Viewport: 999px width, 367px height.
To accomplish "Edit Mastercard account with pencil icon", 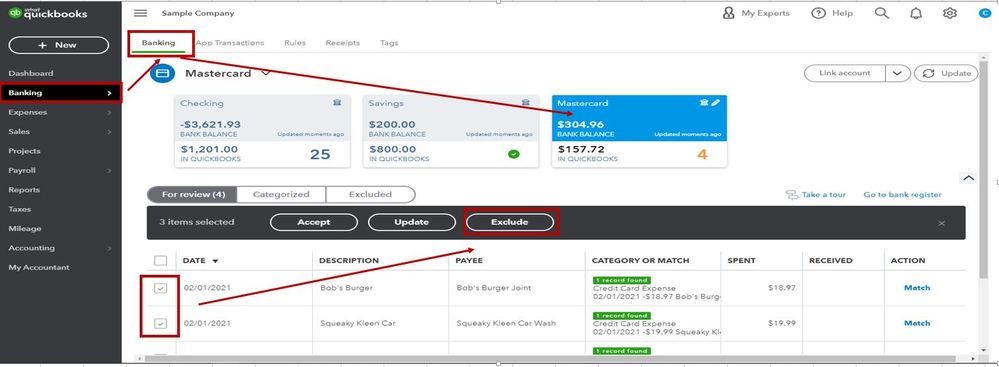I will [715, 103].
